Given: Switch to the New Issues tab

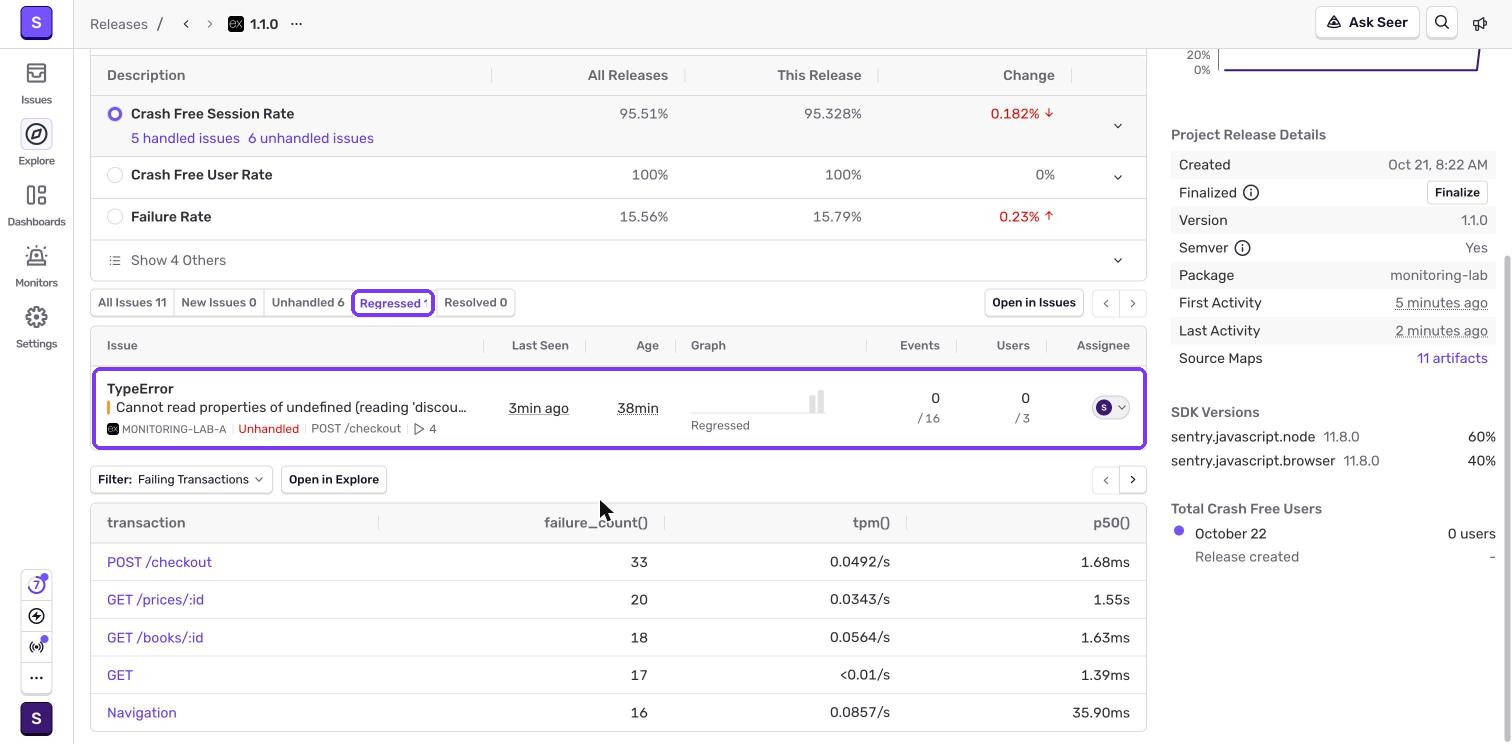Looking at the screenshot, I should 219,303.
